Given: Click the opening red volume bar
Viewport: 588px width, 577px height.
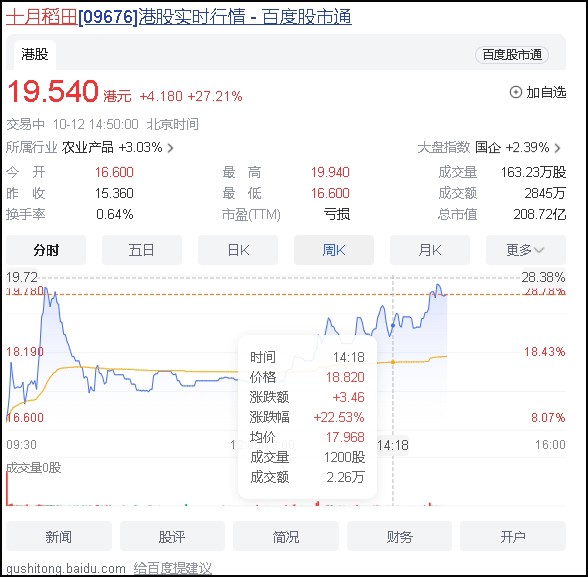Looking at the screenshot, I should coord(7,488).
